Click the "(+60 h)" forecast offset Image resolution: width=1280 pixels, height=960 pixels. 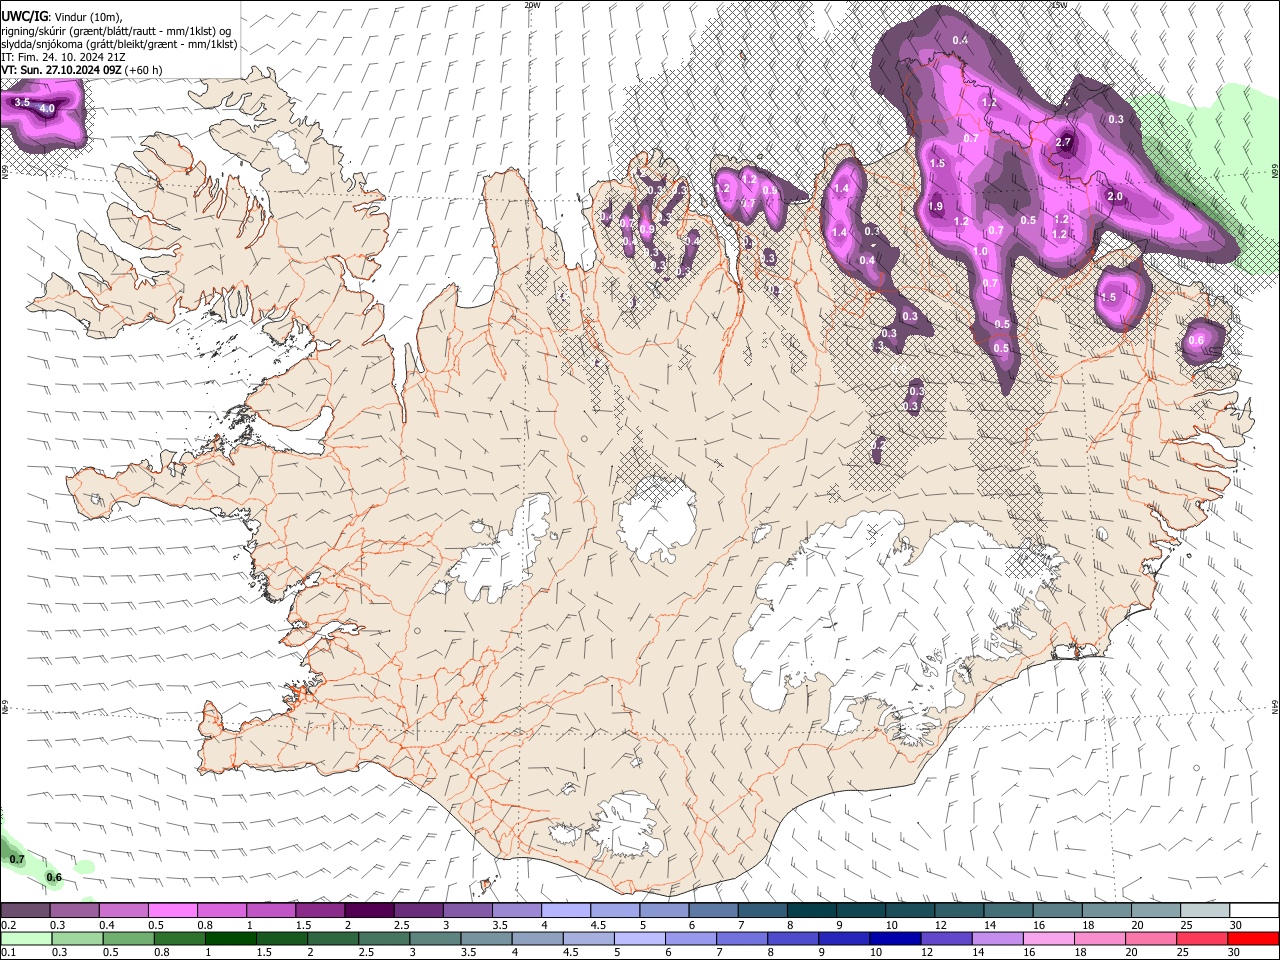click(144, 70)
